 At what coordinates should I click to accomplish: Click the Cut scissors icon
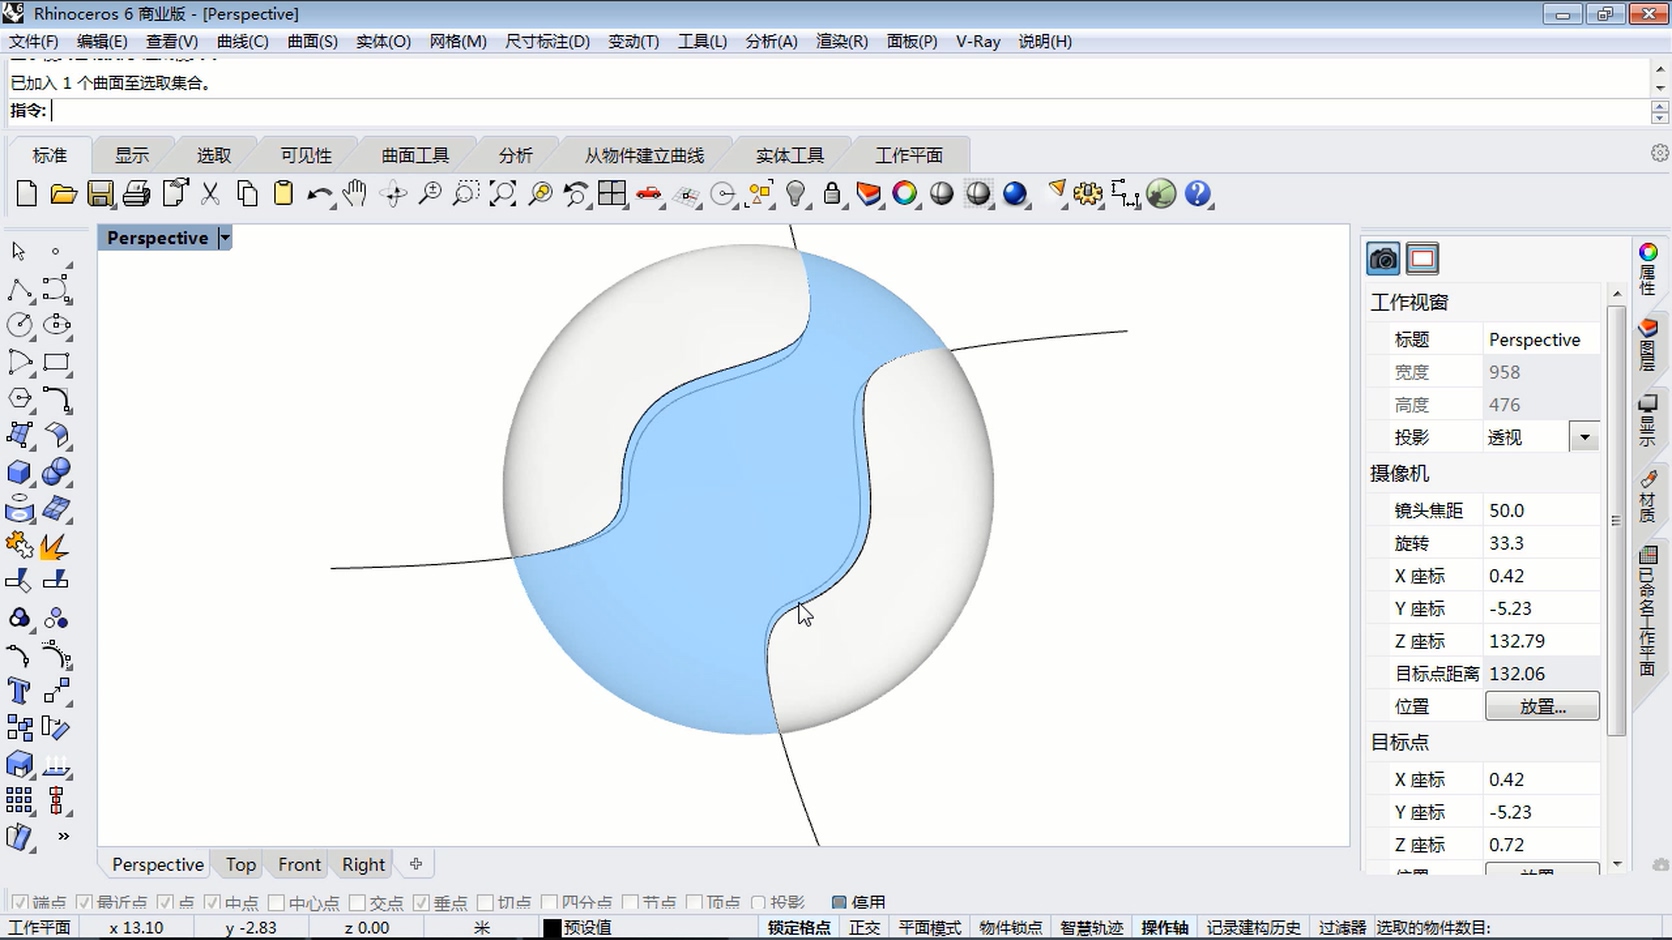pos(210,194)
